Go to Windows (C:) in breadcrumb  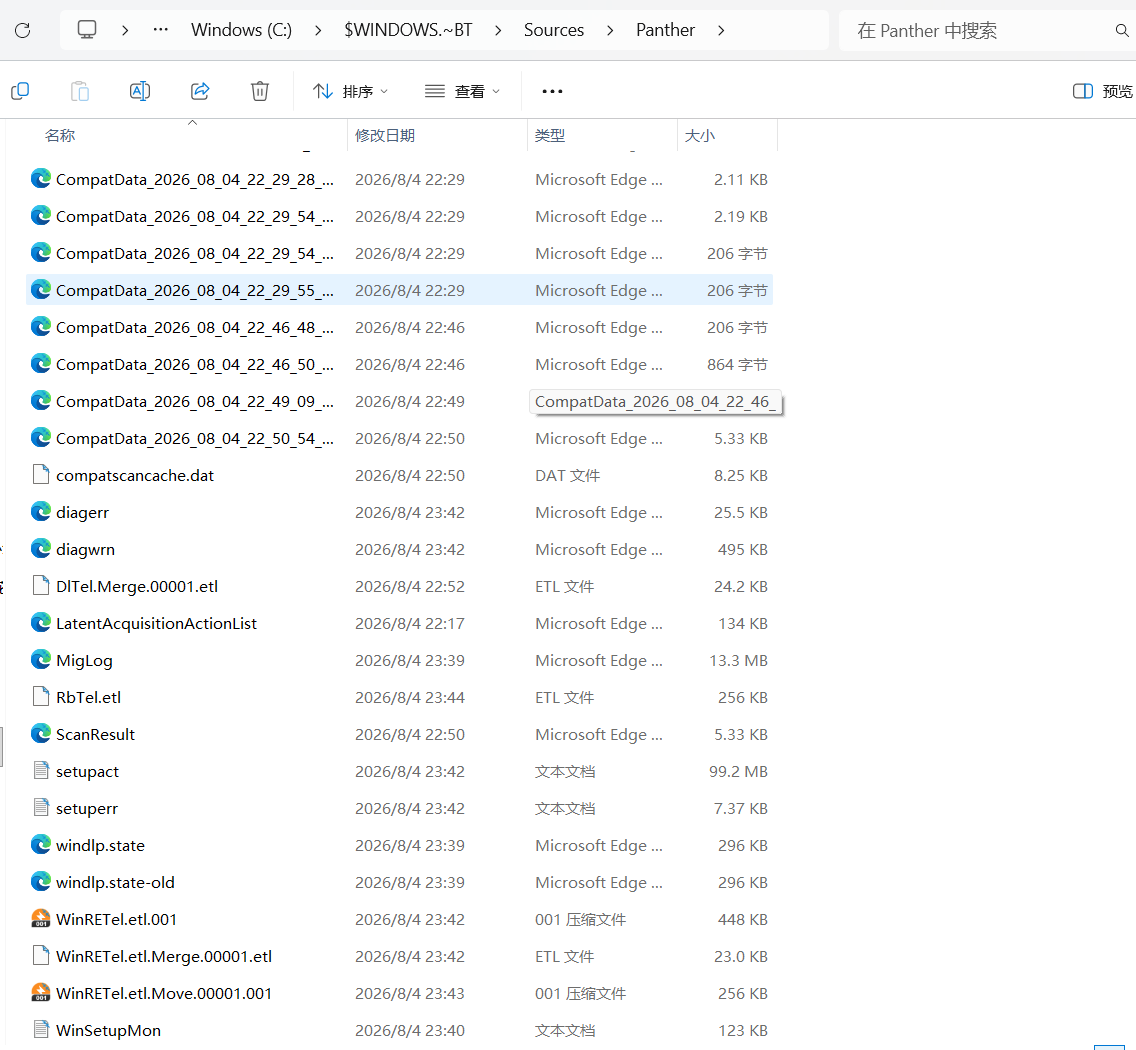[241, 30]
